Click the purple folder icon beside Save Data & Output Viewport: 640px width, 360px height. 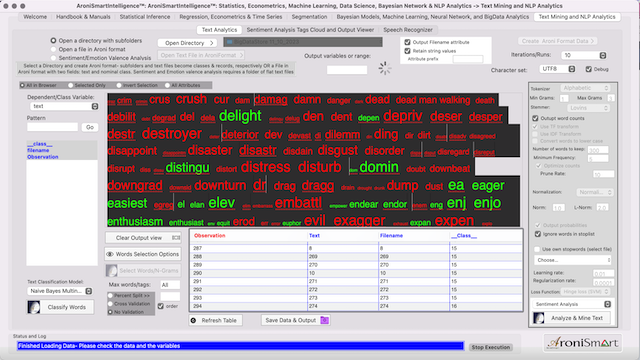pyautogui.click(x=324, y=320)
